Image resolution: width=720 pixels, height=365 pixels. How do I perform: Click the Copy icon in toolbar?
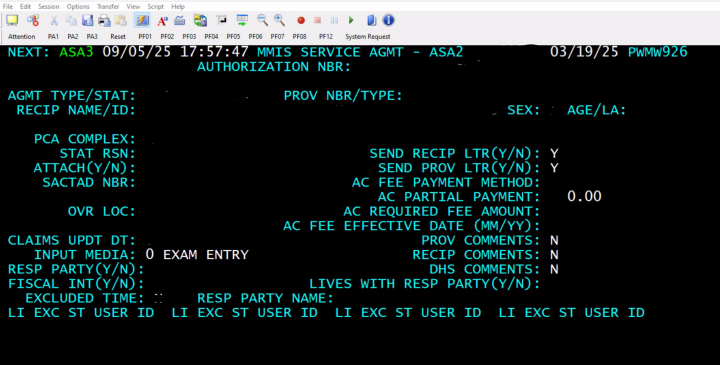pos(71,20)
